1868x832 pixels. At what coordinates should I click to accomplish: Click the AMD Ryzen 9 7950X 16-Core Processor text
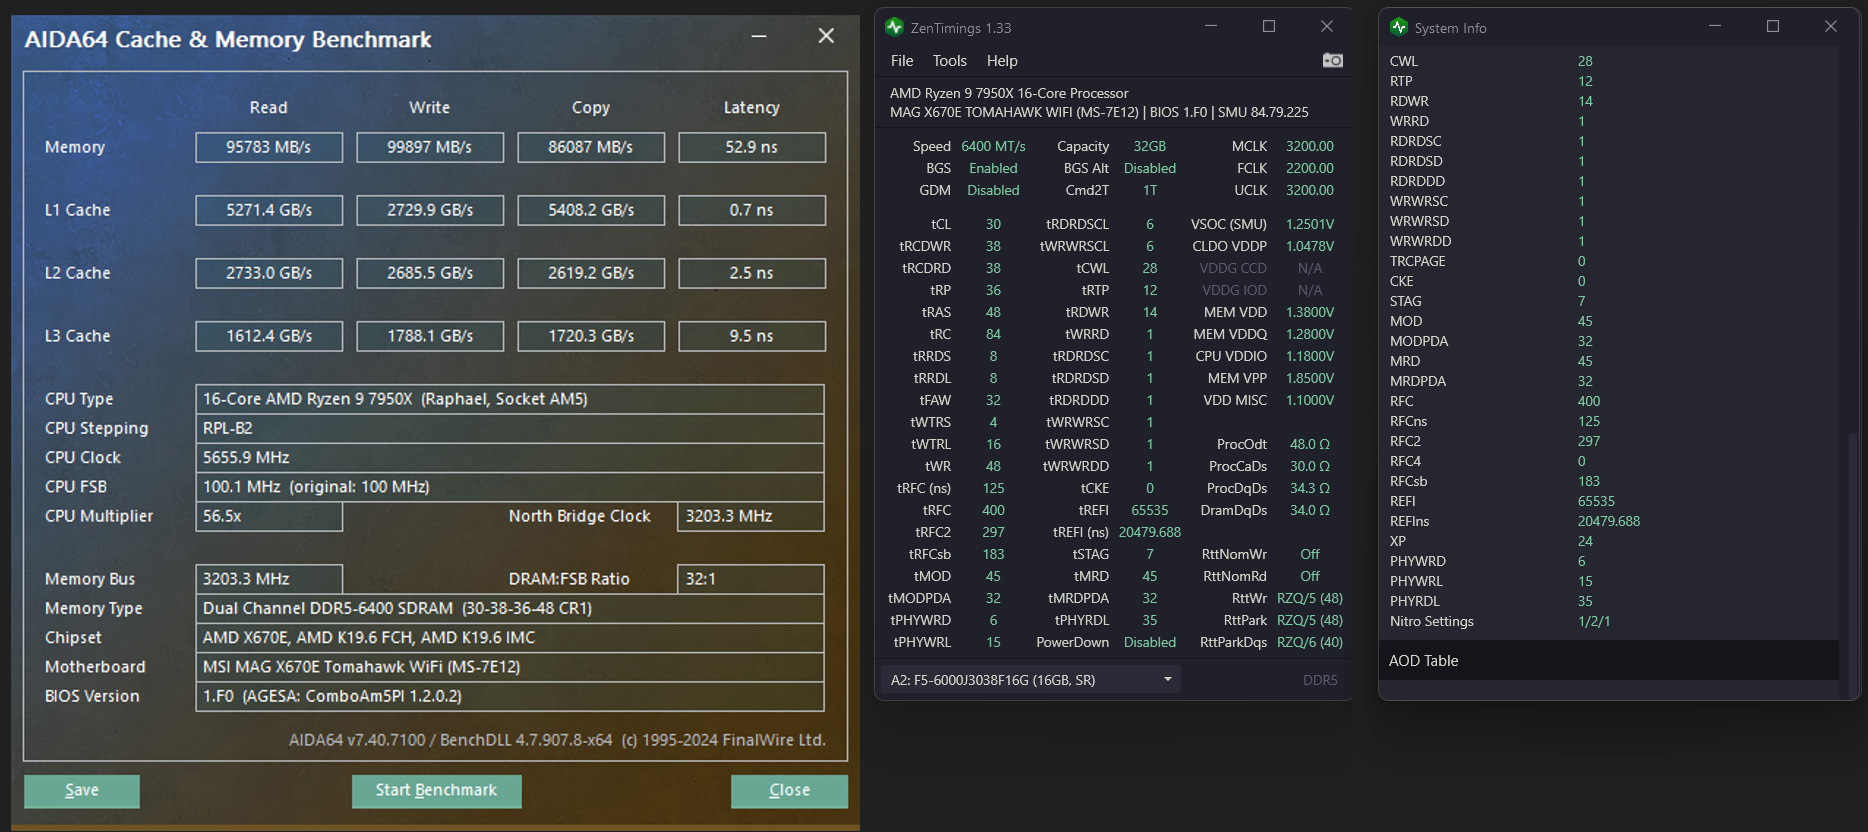click(1009, 93)
